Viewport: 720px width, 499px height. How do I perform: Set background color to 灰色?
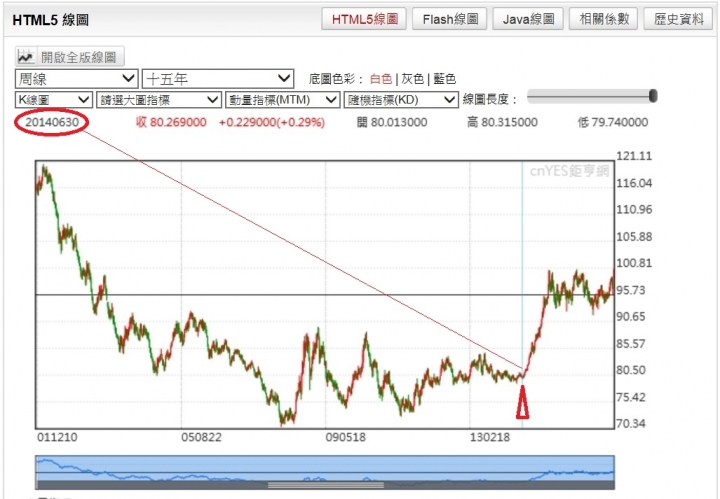click(x=412, y=79)
